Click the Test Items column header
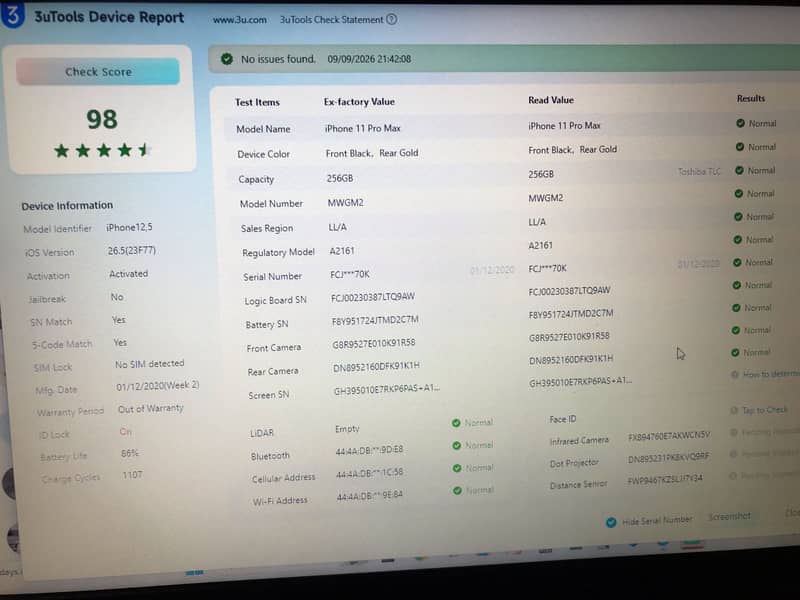 coord(257,102)
